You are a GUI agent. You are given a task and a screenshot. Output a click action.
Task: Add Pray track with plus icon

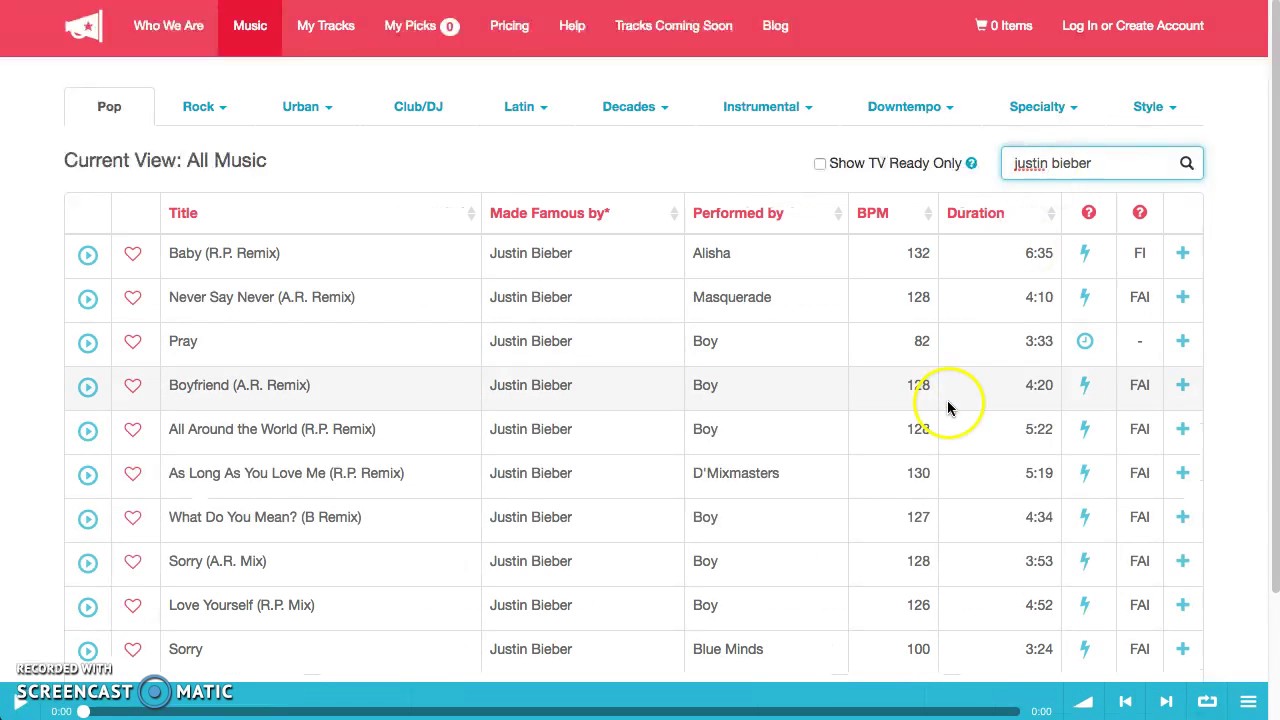(x=1183, y=341)
